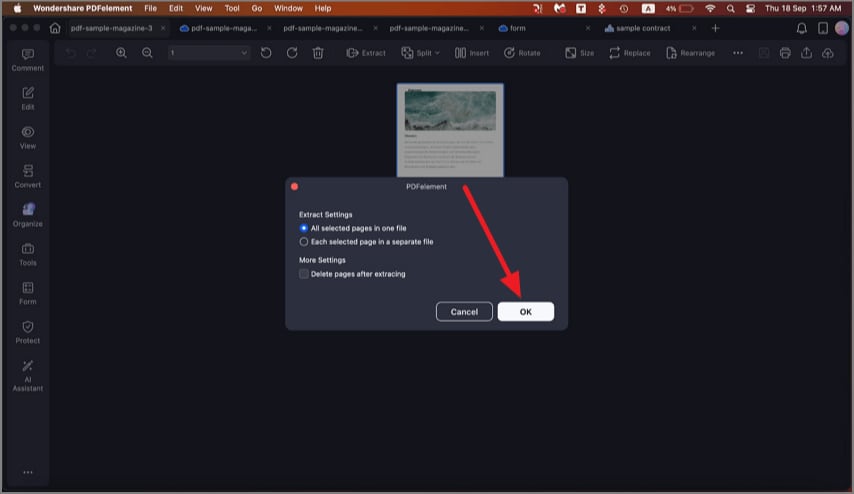Image resolution: width=854 pixels, height=494 pixels.
Task: Go to the home icon
Action: click(x=55, y=28)
